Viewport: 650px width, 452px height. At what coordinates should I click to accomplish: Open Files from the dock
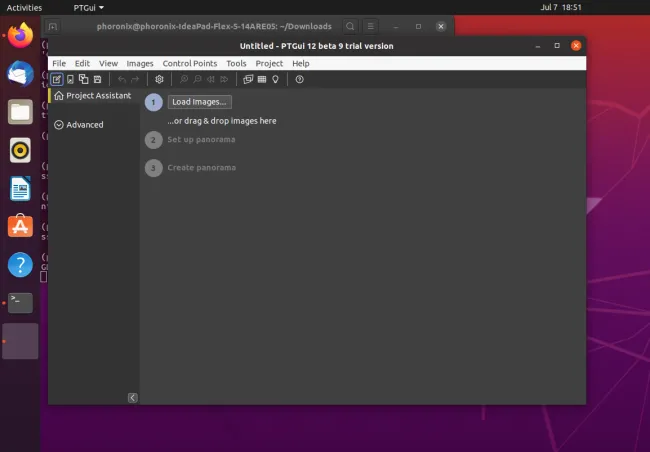coord(20,112)
